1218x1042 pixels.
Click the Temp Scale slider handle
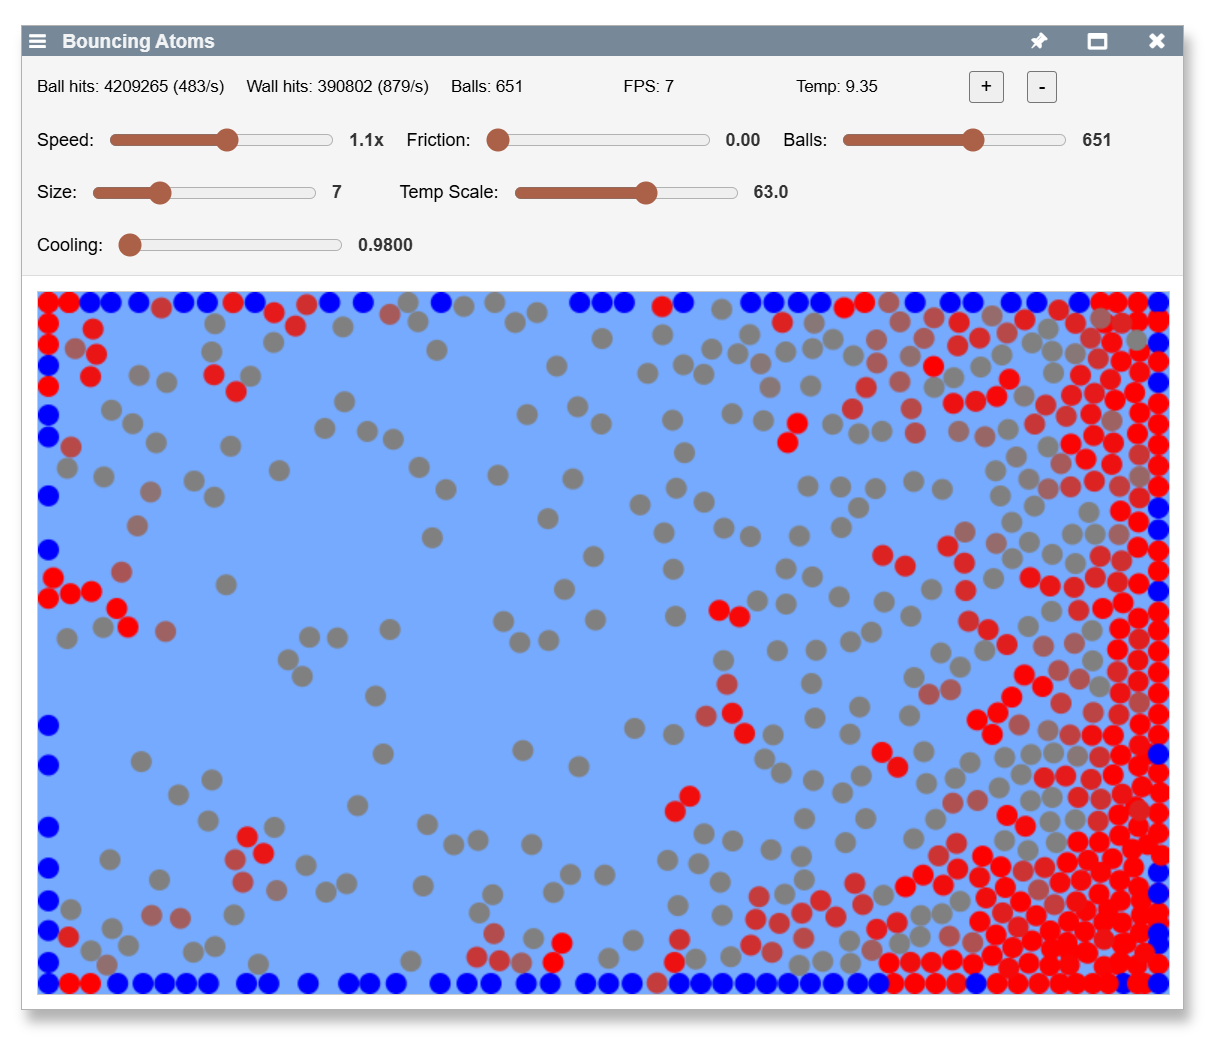[x=646, y=193]
